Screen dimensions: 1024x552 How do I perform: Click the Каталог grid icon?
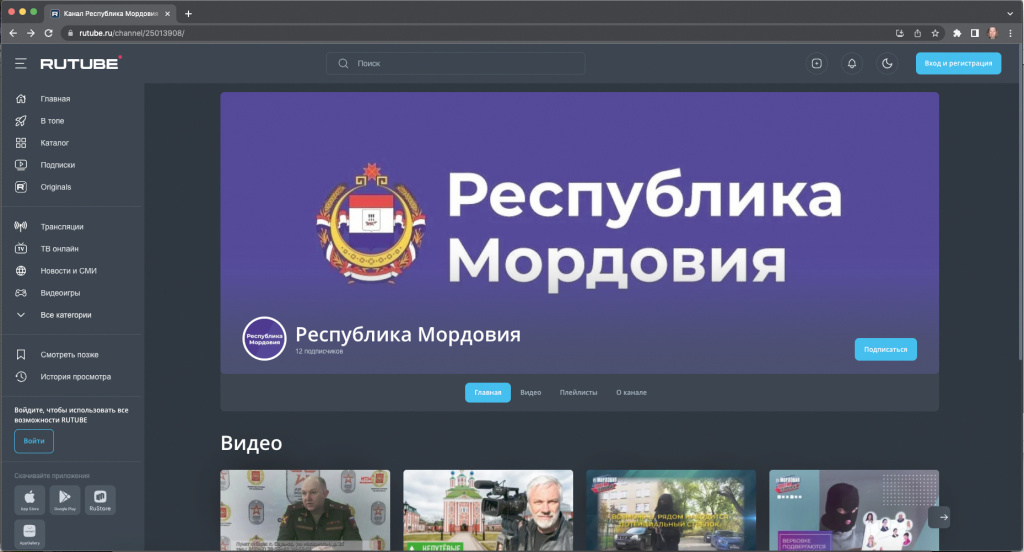21,142
